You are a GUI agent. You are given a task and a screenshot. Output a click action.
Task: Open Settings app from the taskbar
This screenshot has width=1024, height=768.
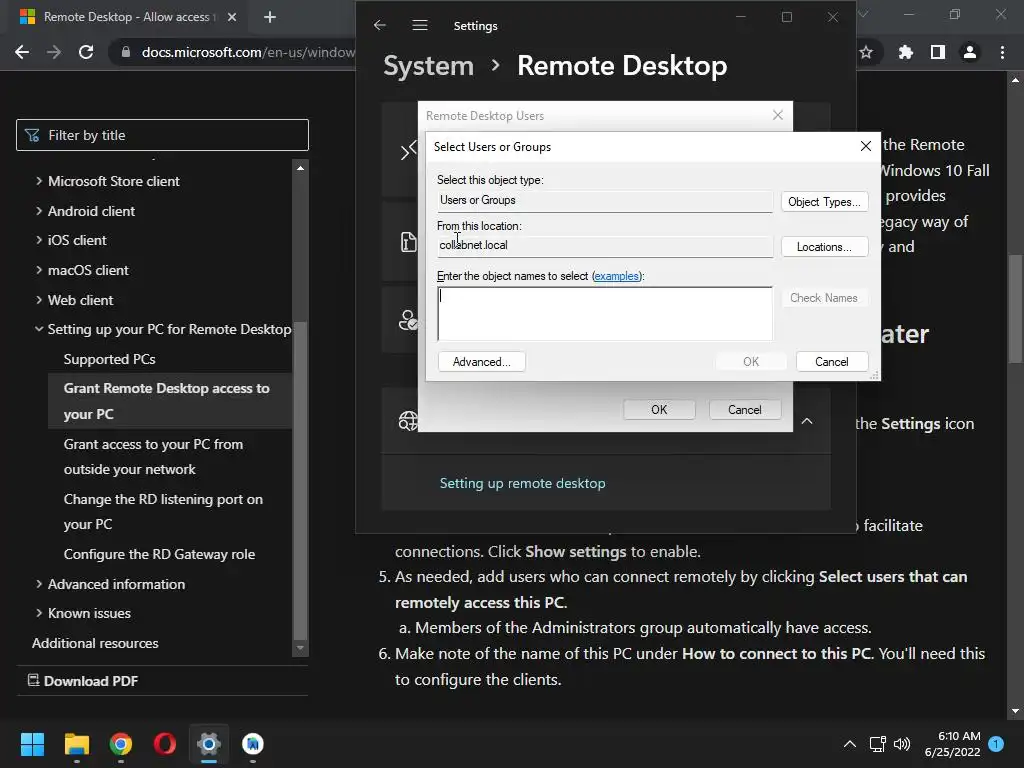[x=209, y=744]
